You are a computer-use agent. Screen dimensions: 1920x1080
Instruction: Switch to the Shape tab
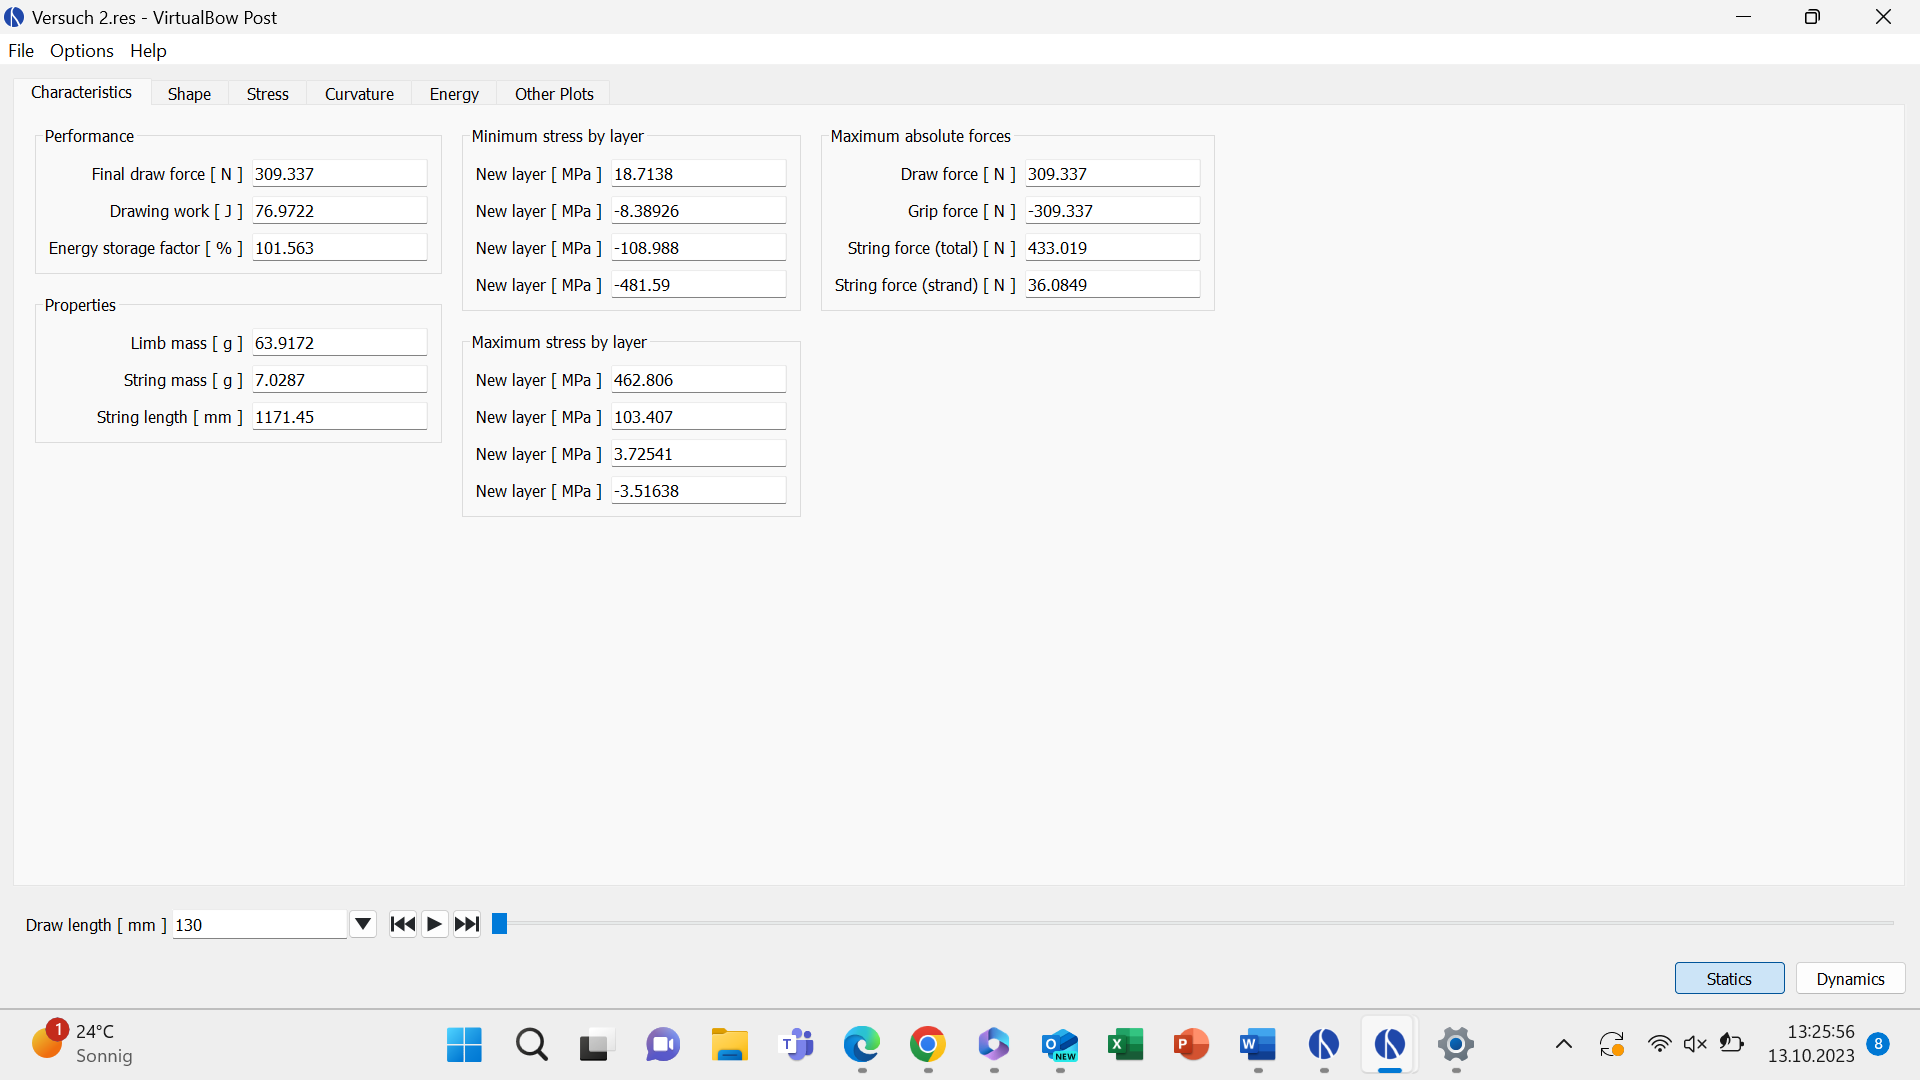[189, 94]
